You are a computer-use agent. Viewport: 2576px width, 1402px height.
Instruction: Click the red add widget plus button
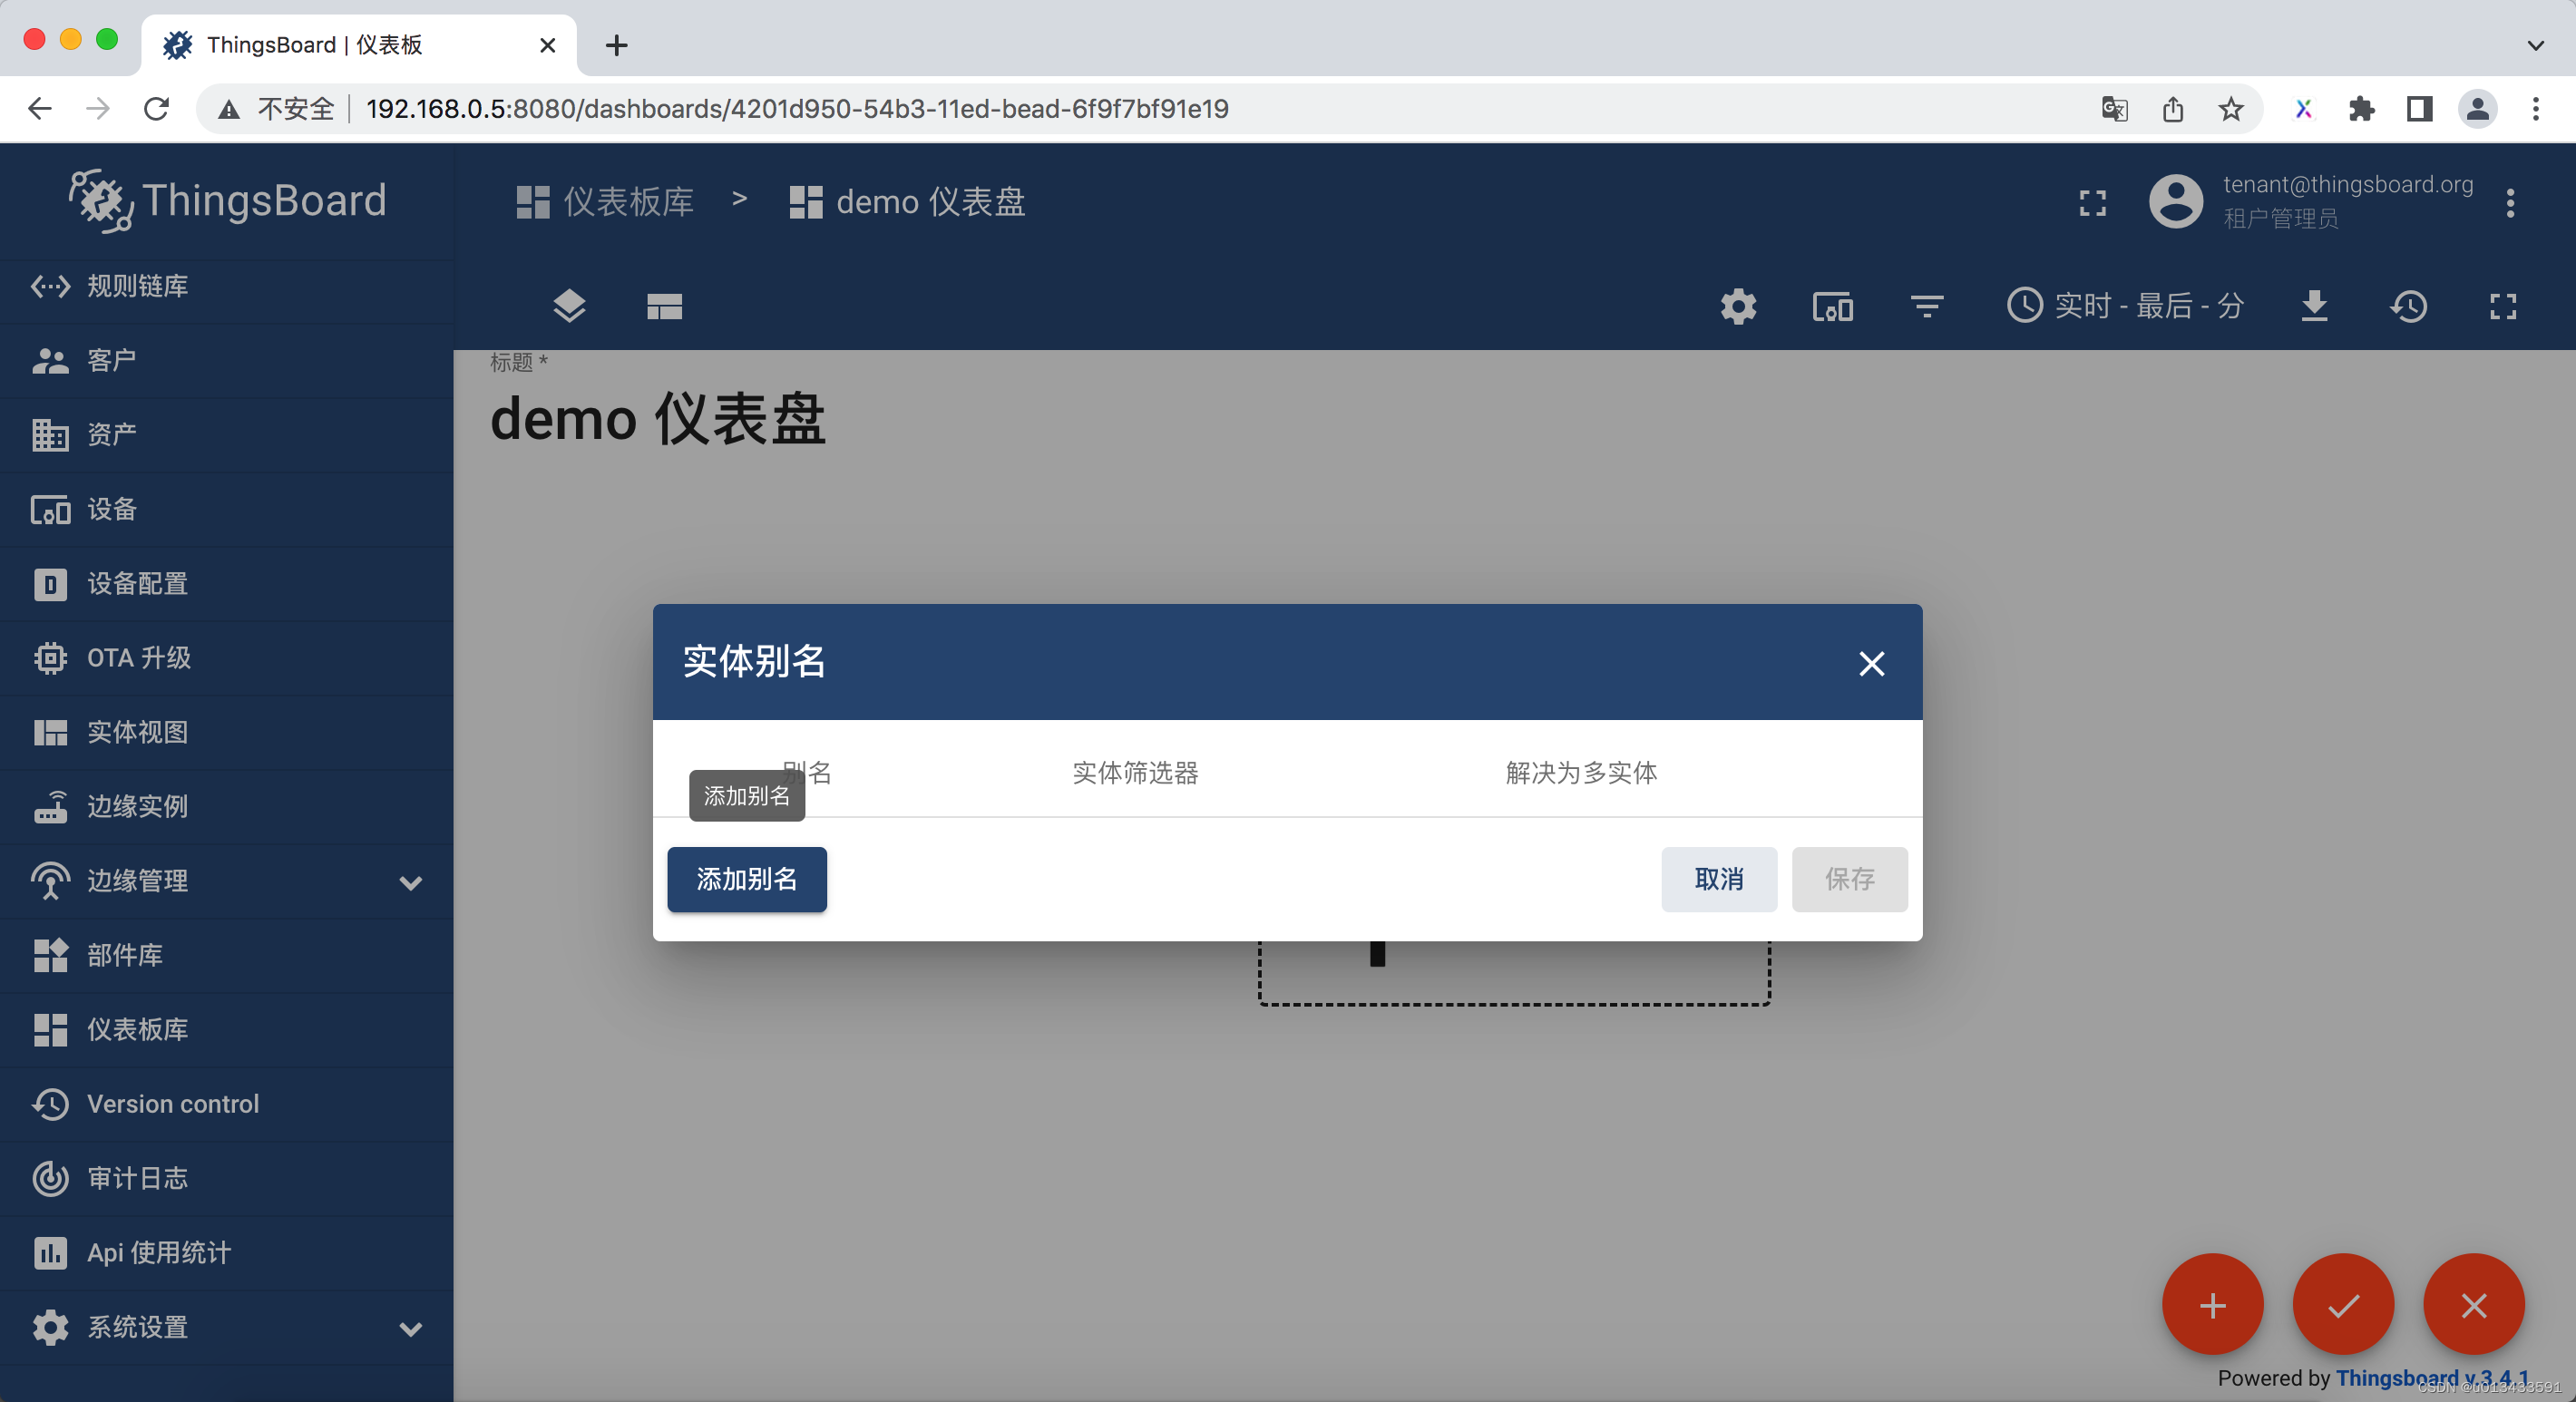click(x=2212, y=1305)
